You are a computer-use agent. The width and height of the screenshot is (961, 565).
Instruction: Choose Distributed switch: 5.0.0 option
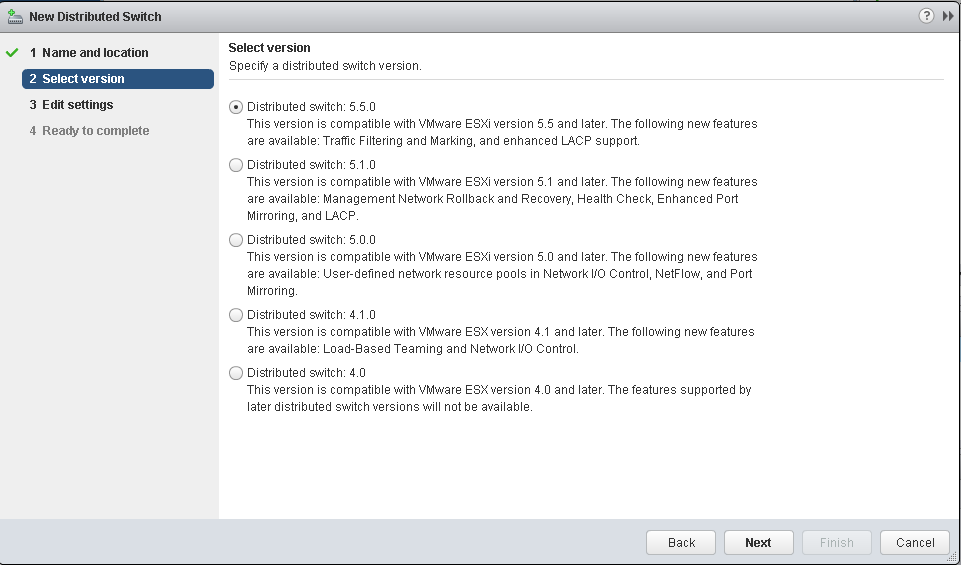(x=236, y=240)
